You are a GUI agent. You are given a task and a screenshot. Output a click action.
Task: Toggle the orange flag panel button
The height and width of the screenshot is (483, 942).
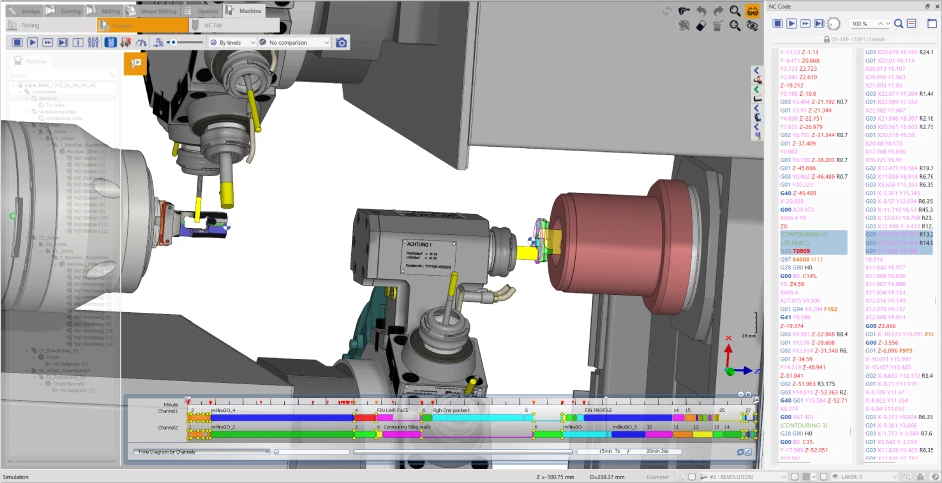134,63
